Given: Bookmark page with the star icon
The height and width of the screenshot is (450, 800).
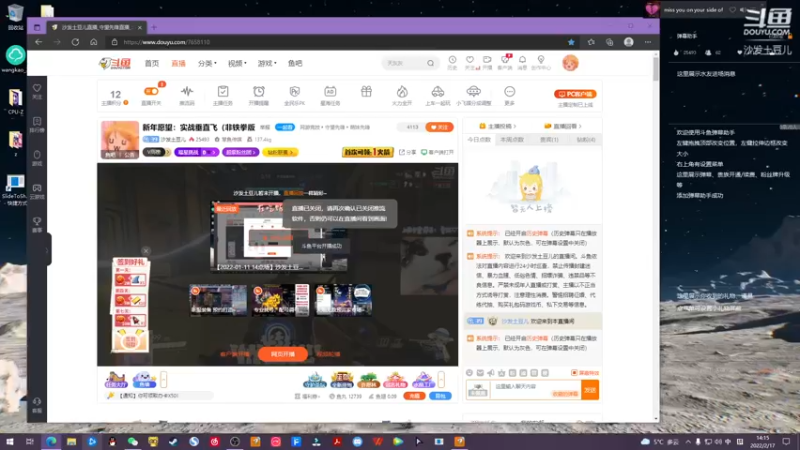Looking at the screenshot, I should click(571, 42).
